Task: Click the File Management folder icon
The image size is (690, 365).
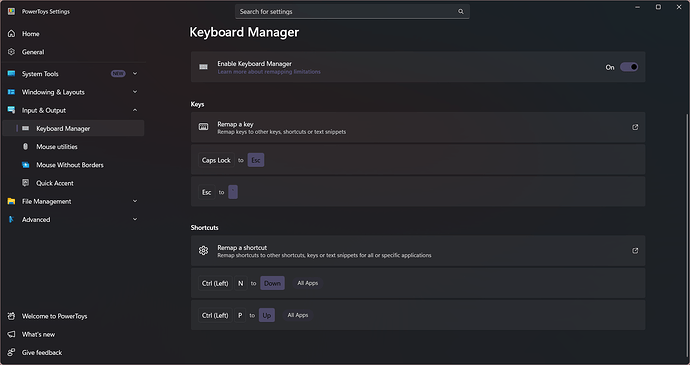Action: pos(11,201)
